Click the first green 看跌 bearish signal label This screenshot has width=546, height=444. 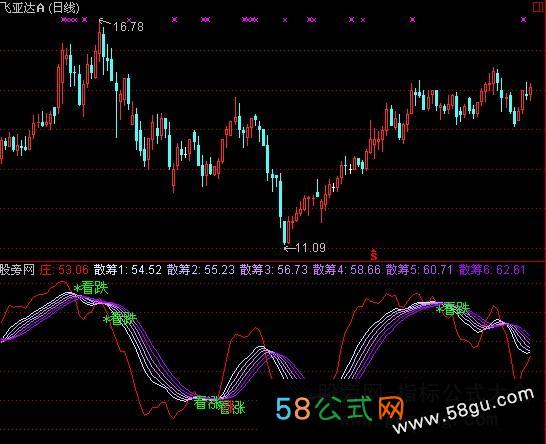point(91,288)
